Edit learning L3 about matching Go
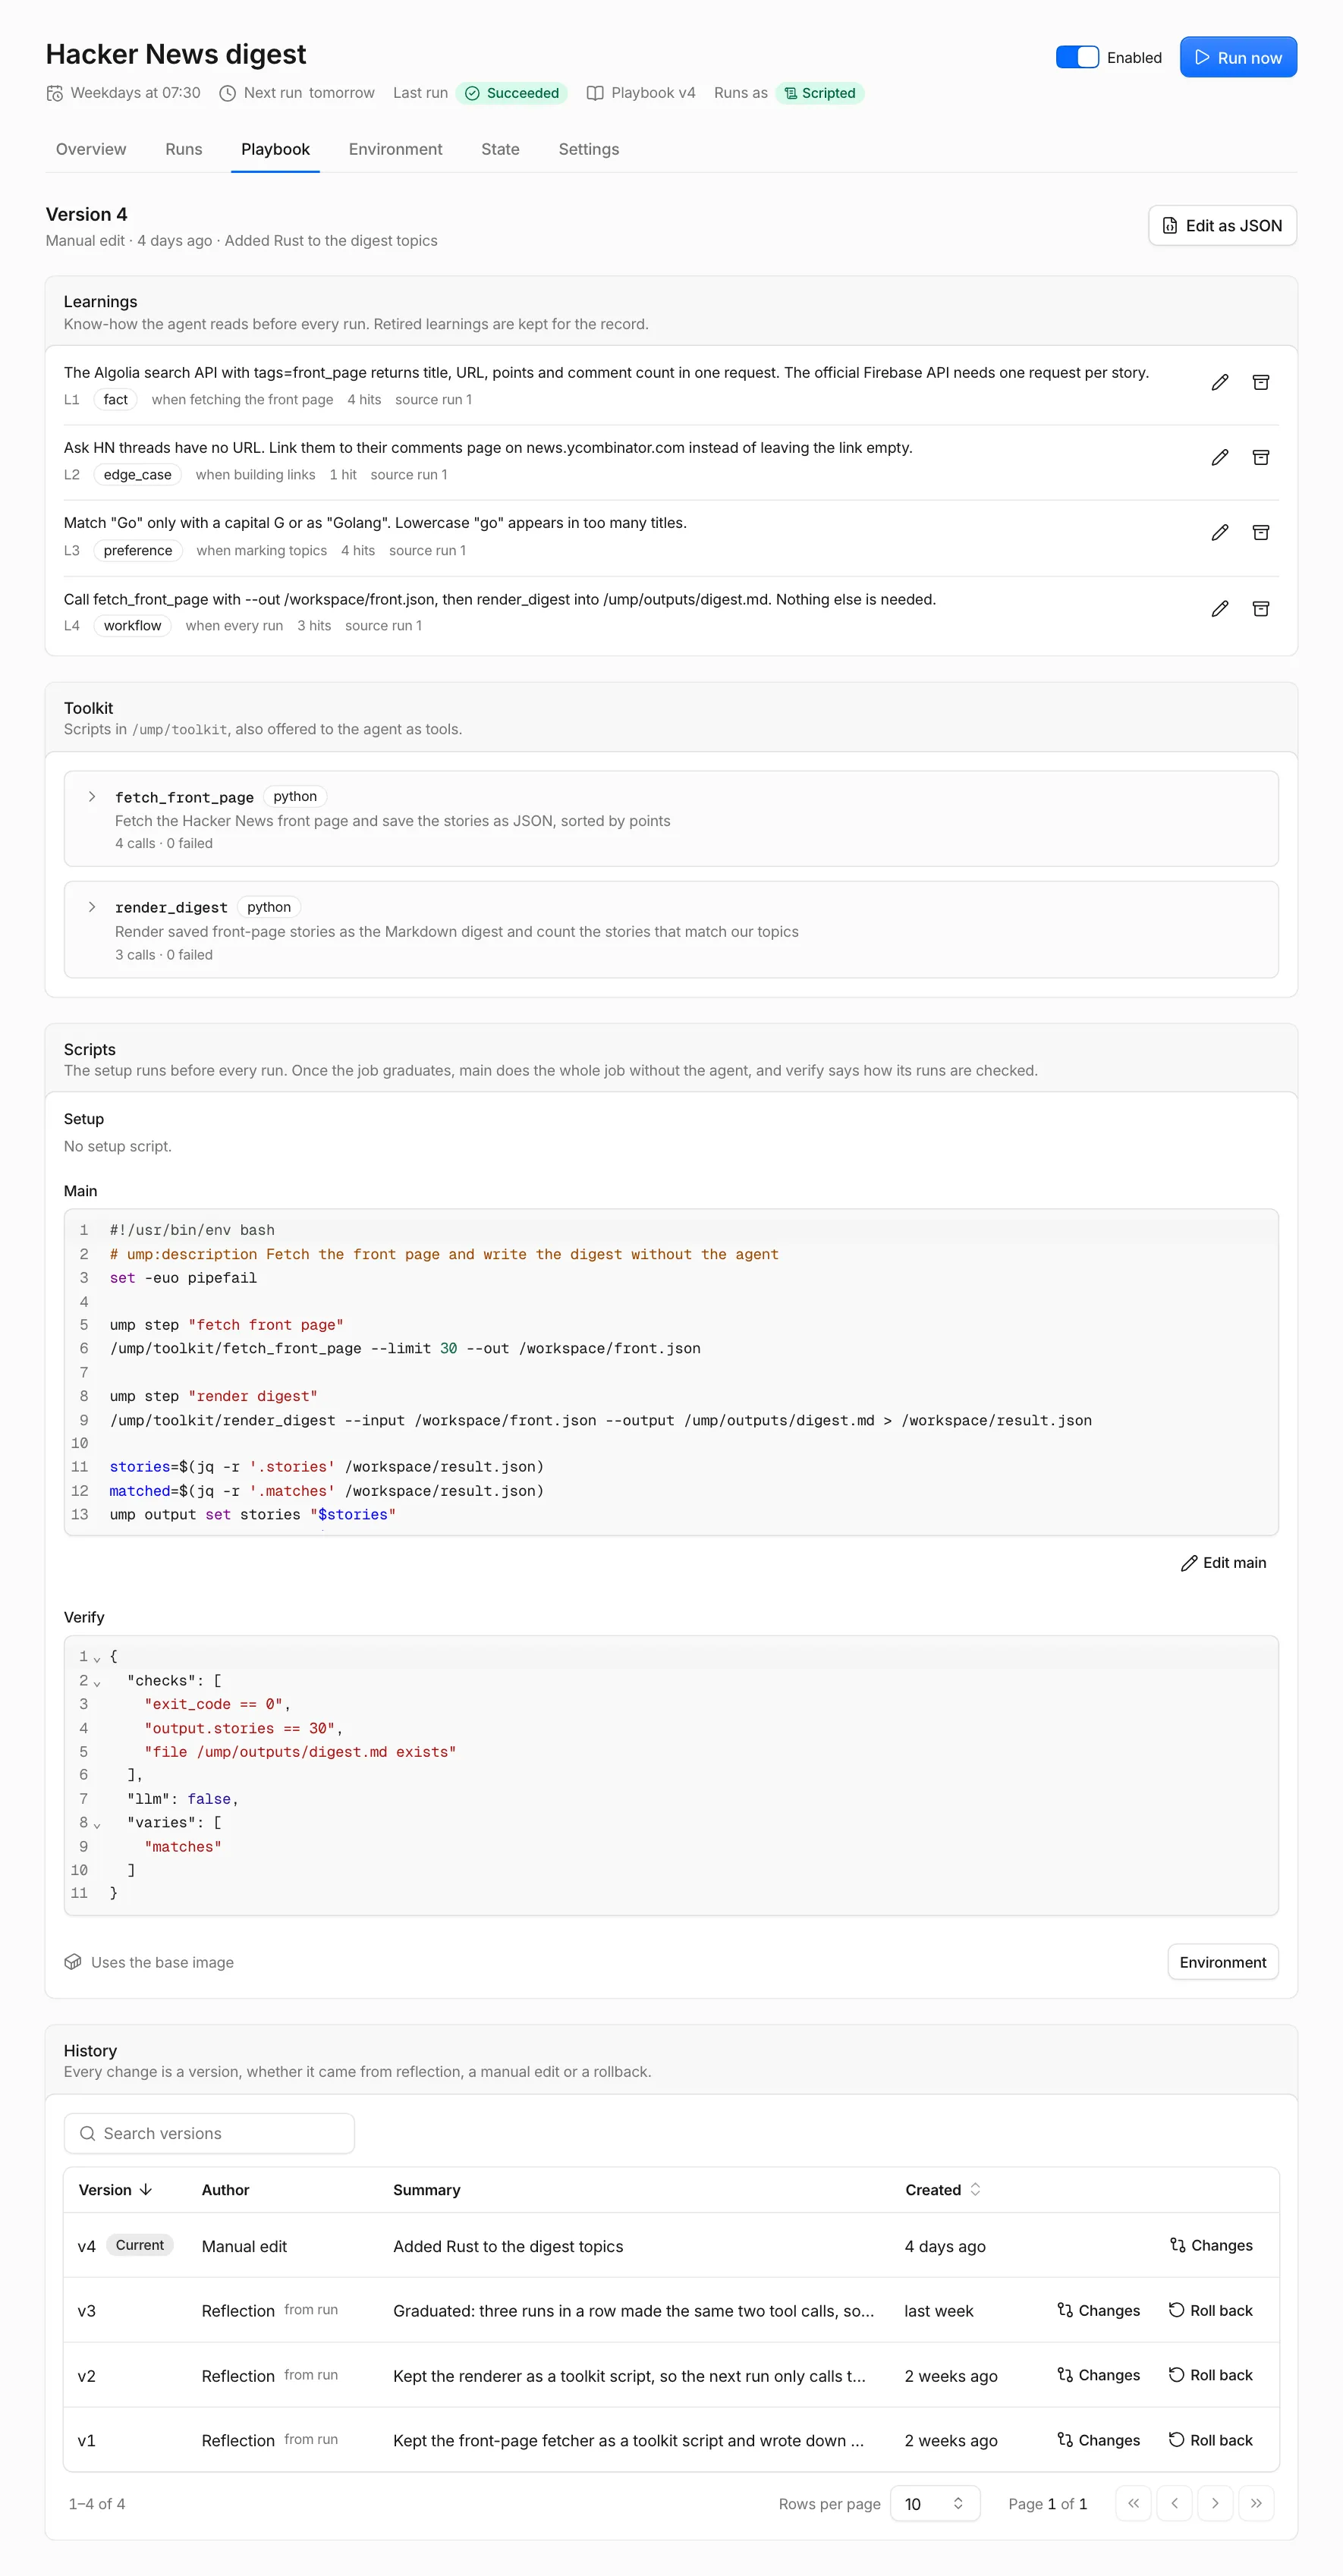 click(1219, 532)
